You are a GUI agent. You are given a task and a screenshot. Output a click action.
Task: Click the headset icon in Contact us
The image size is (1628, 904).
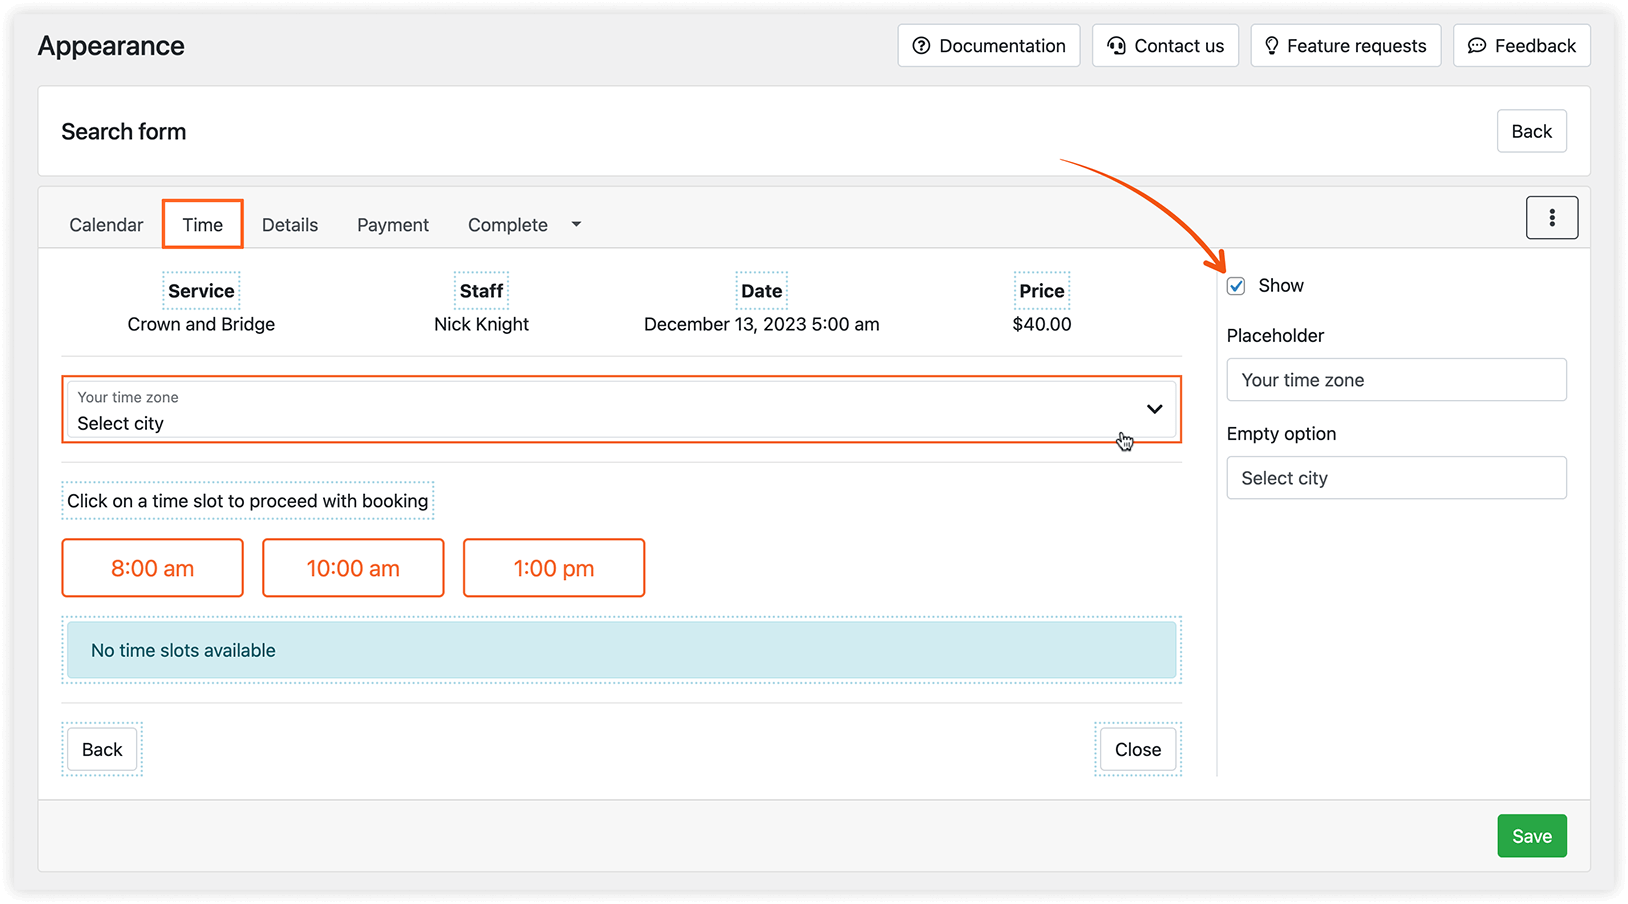pos(1116,46)
